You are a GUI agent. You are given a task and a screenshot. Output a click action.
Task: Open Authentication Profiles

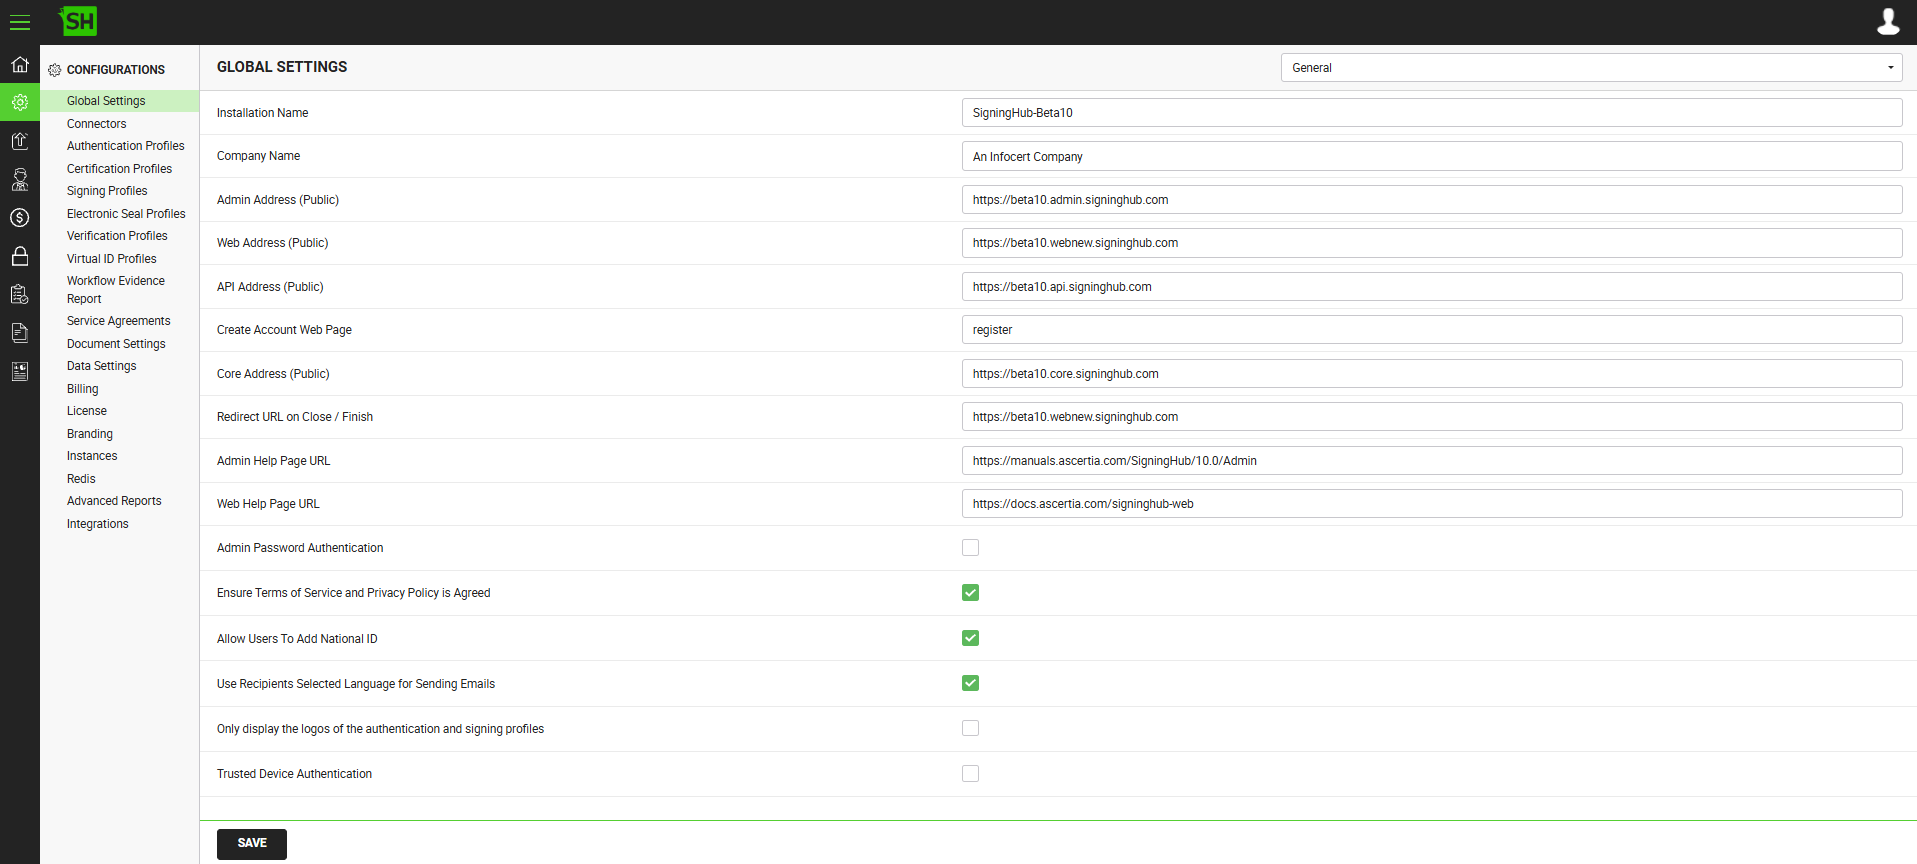pyautogui.click(x=126, y=146)
